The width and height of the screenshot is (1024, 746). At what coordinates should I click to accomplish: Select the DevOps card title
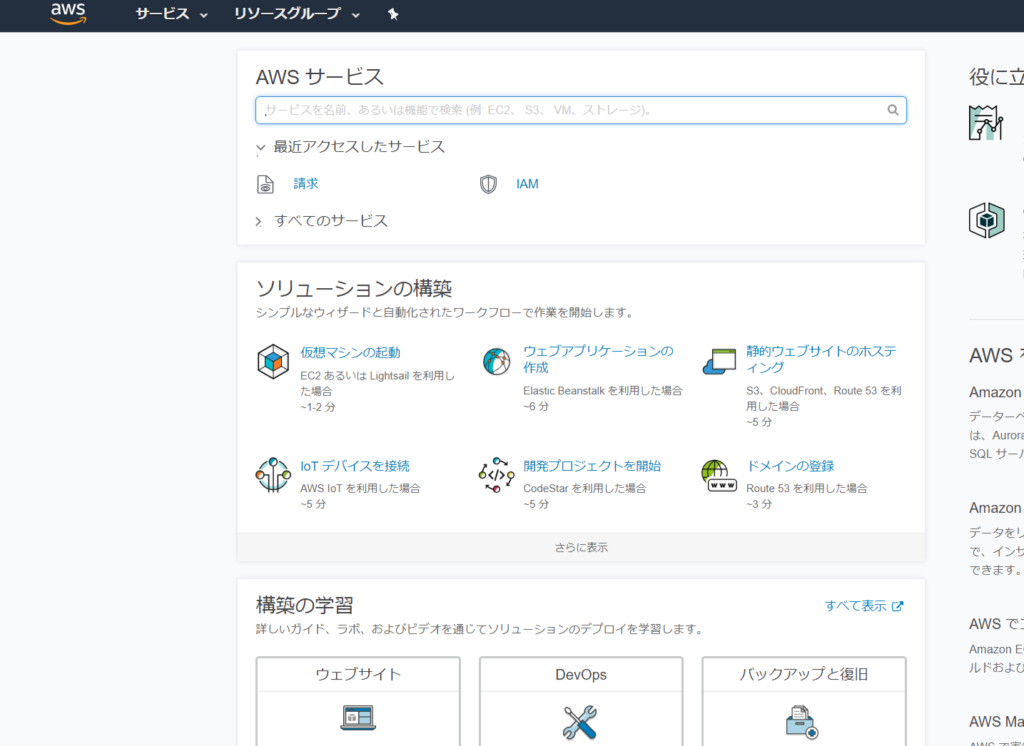pos(581,675)
